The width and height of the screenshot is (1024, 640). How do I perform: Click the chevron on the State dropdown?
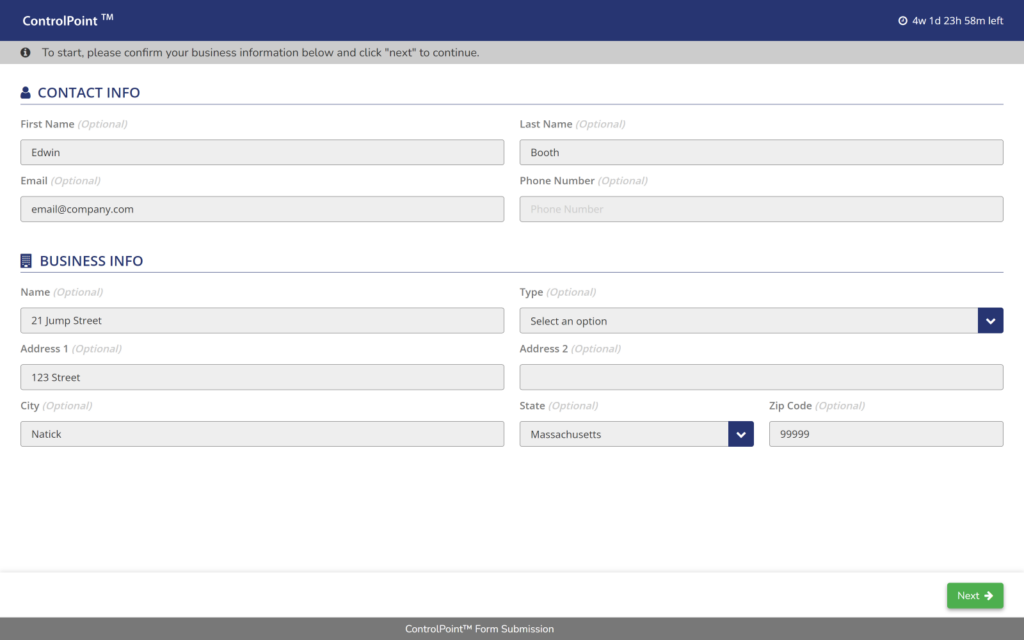click(740, 433)
